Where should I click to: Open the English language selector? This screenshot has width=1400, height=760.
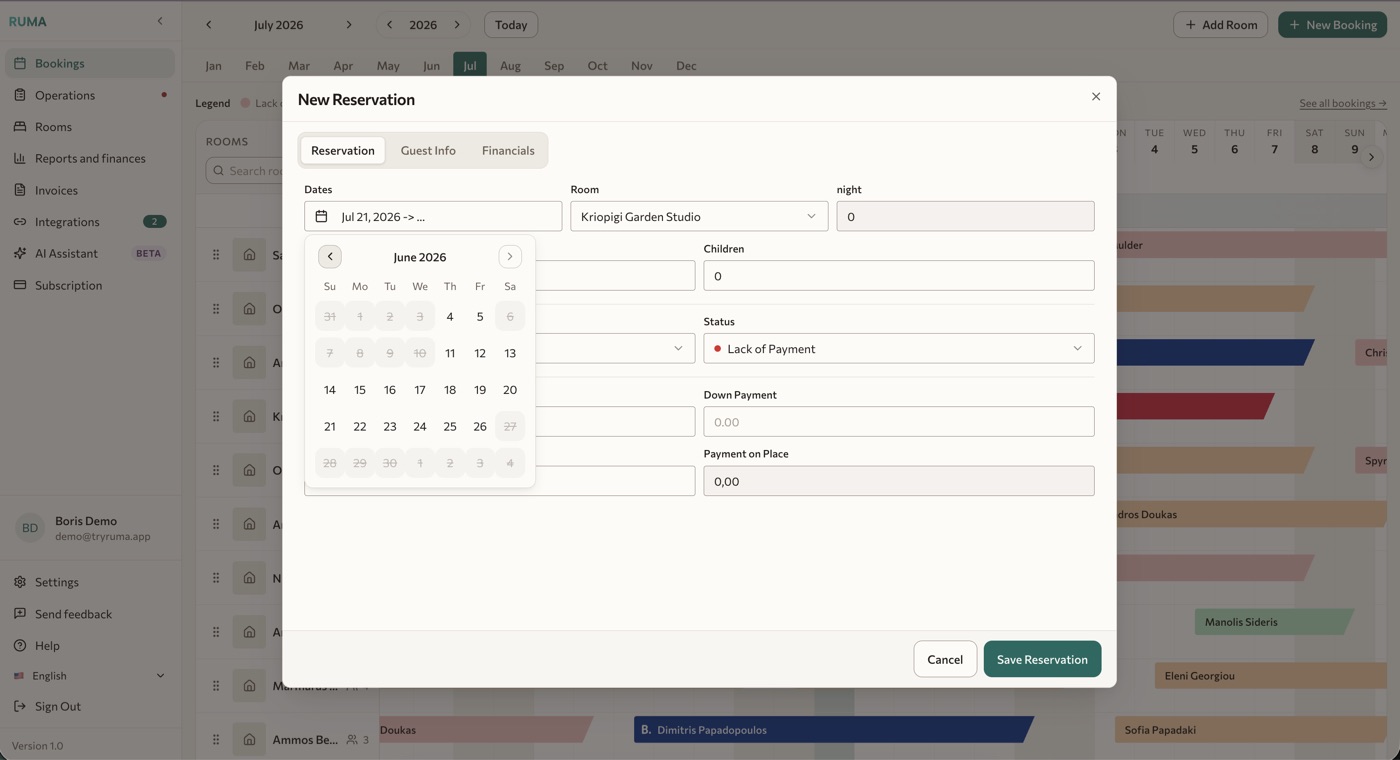90,676
